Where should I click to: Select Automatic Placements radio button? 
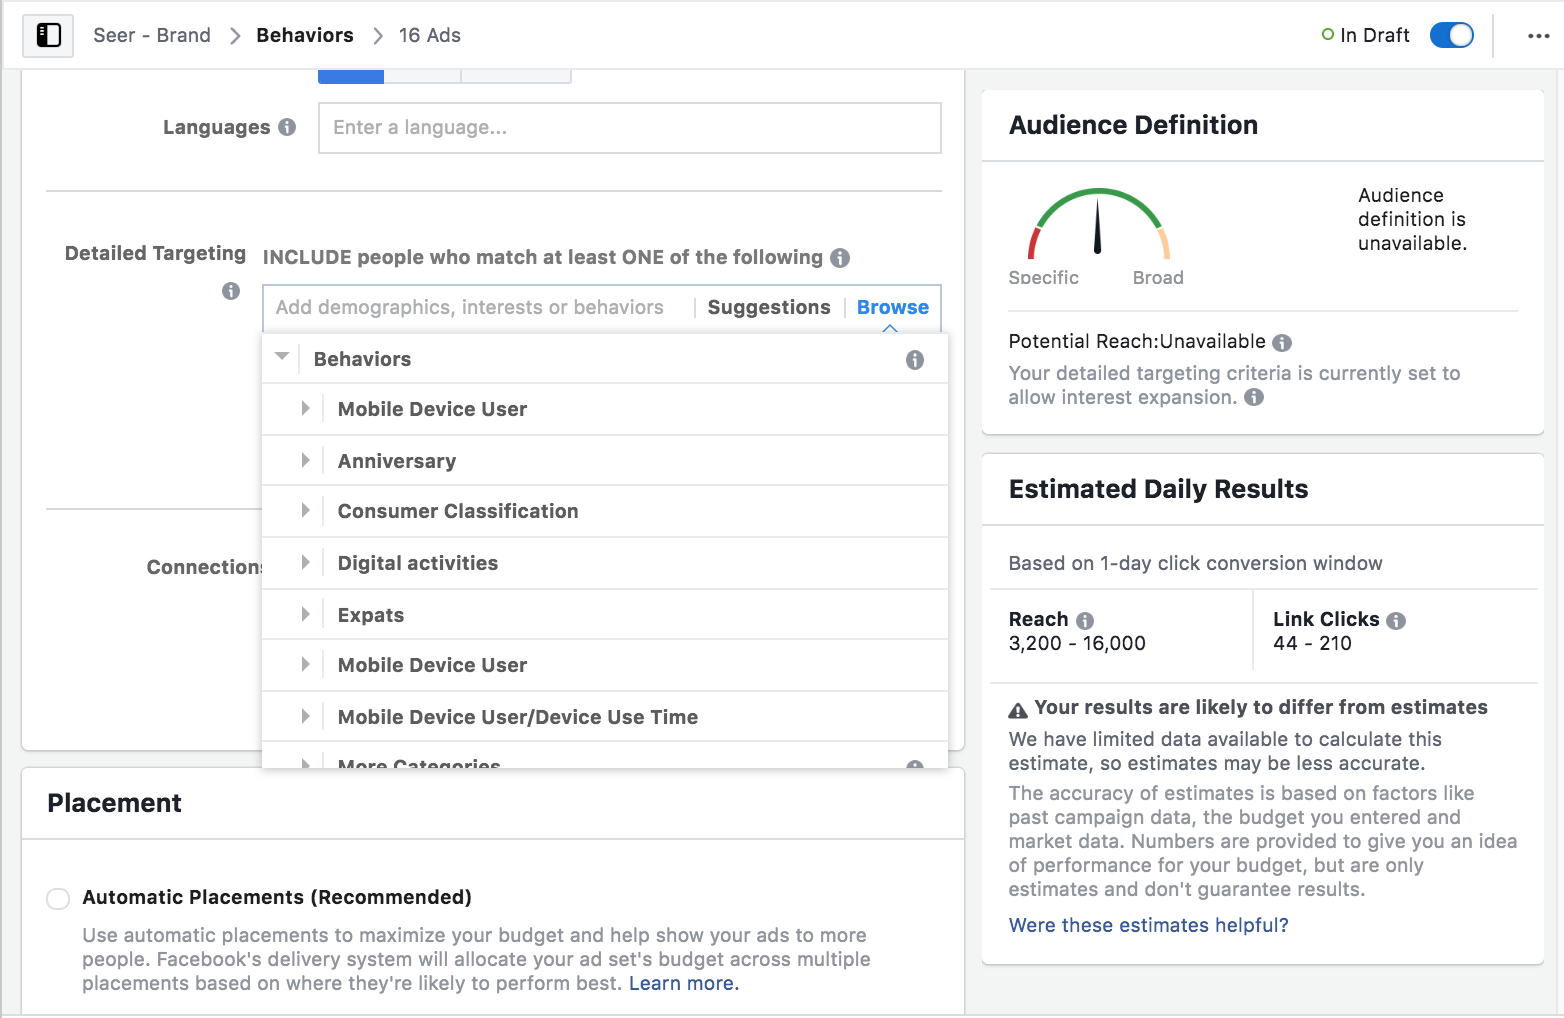pyautogui.click(x=59, y=898)
